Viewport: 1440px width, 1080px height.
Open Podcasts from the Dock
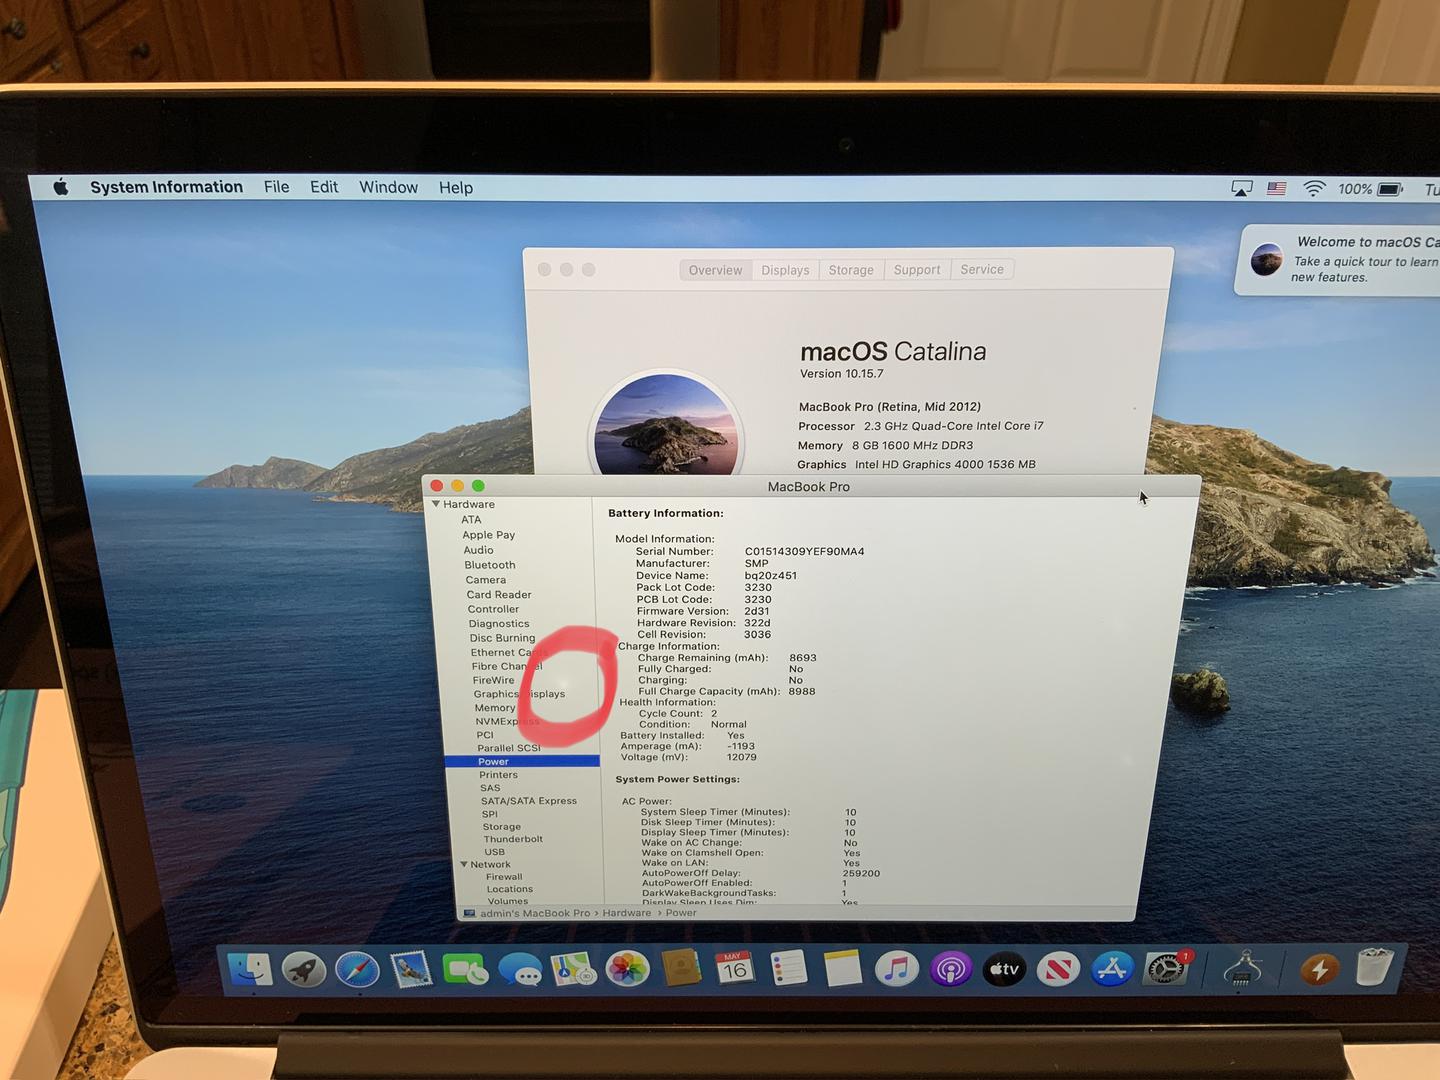951,968
